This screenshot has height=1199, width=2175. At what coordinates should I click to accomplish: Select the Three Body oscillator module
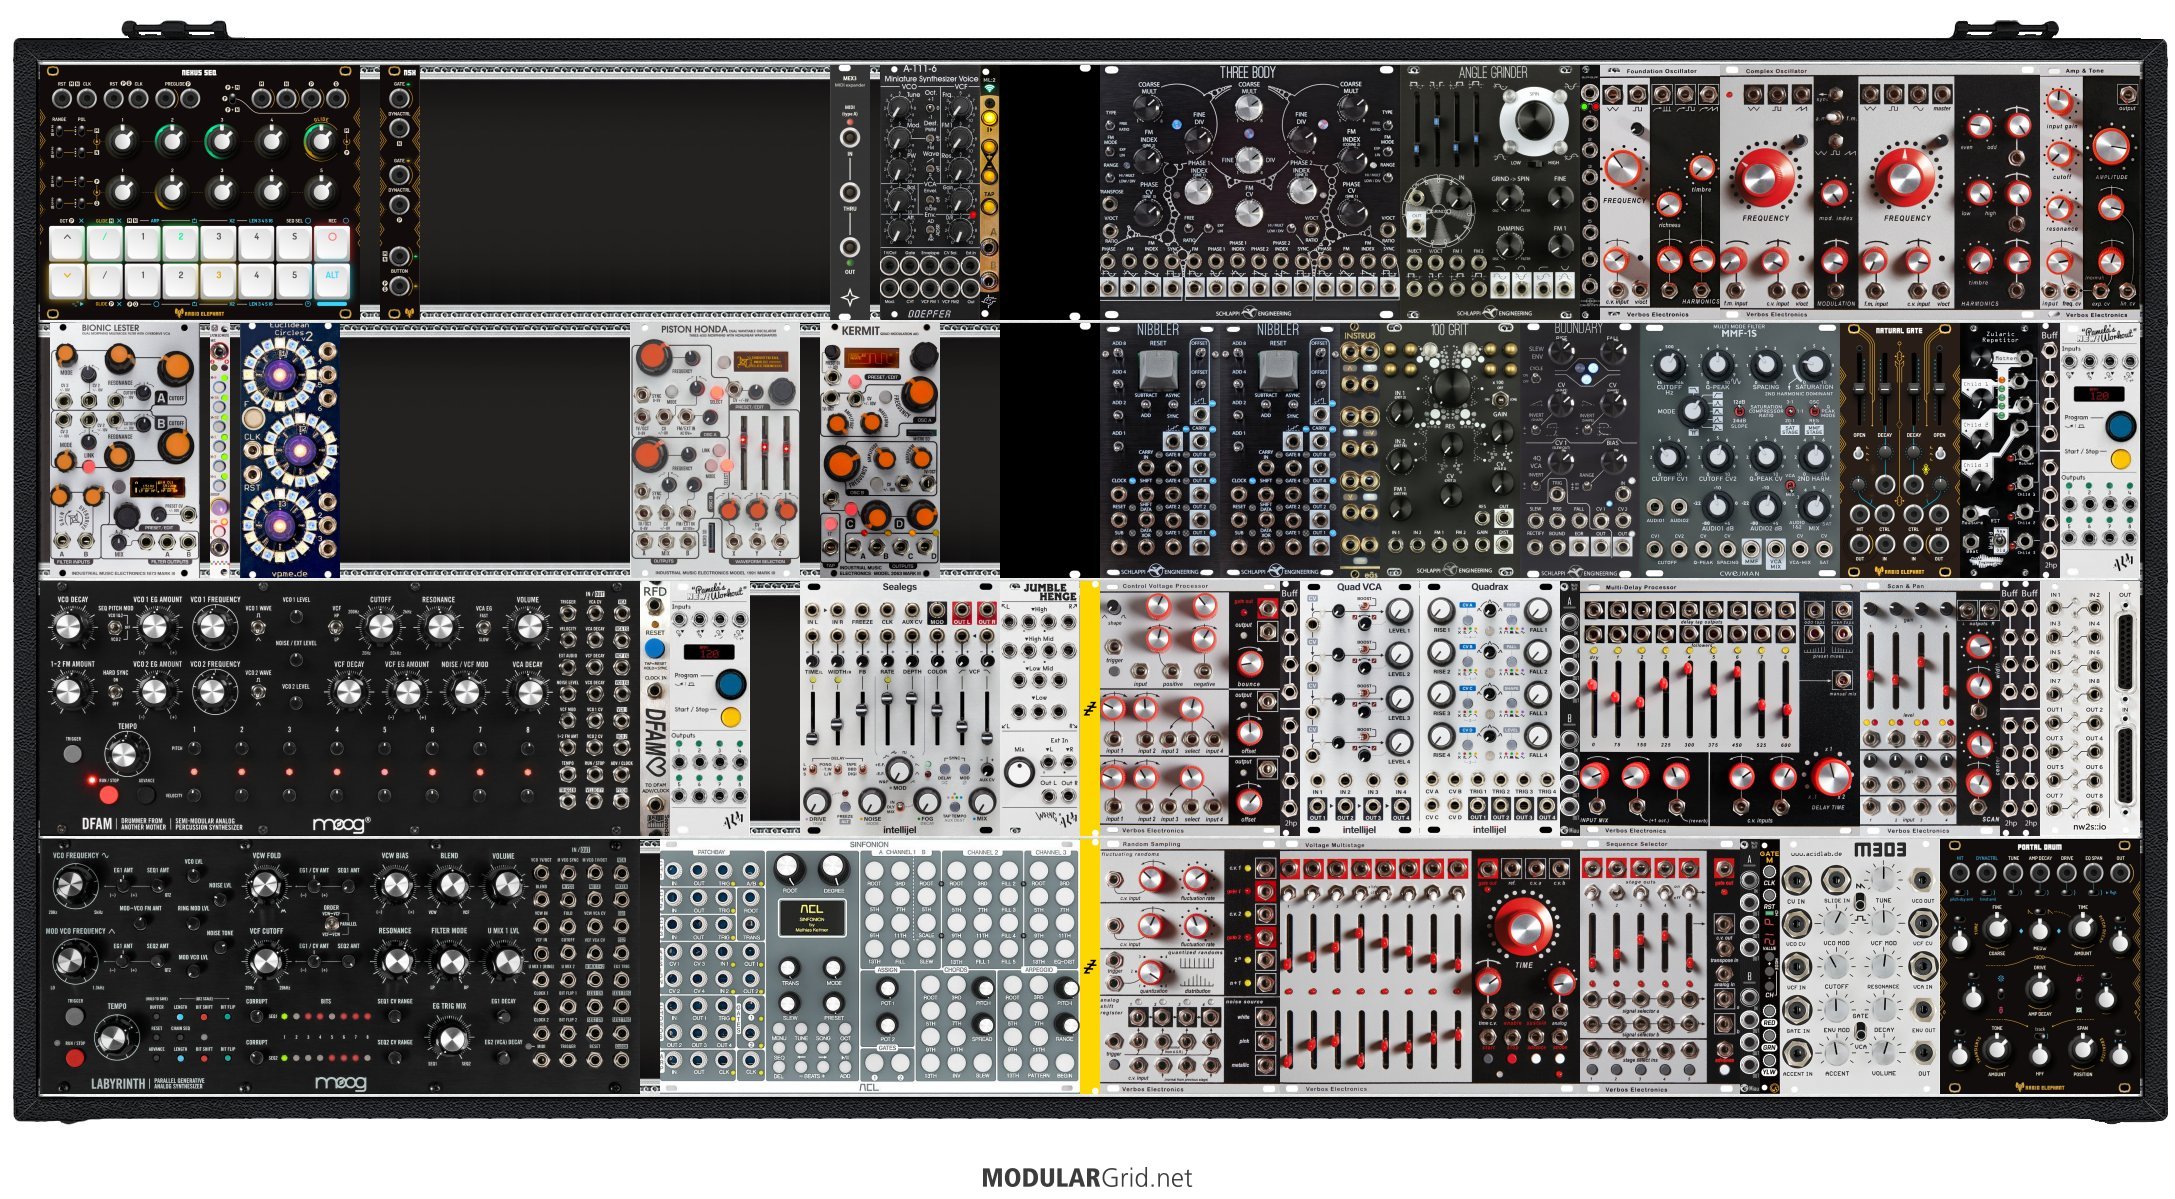pyautogui.click(x=1249, y=193)
